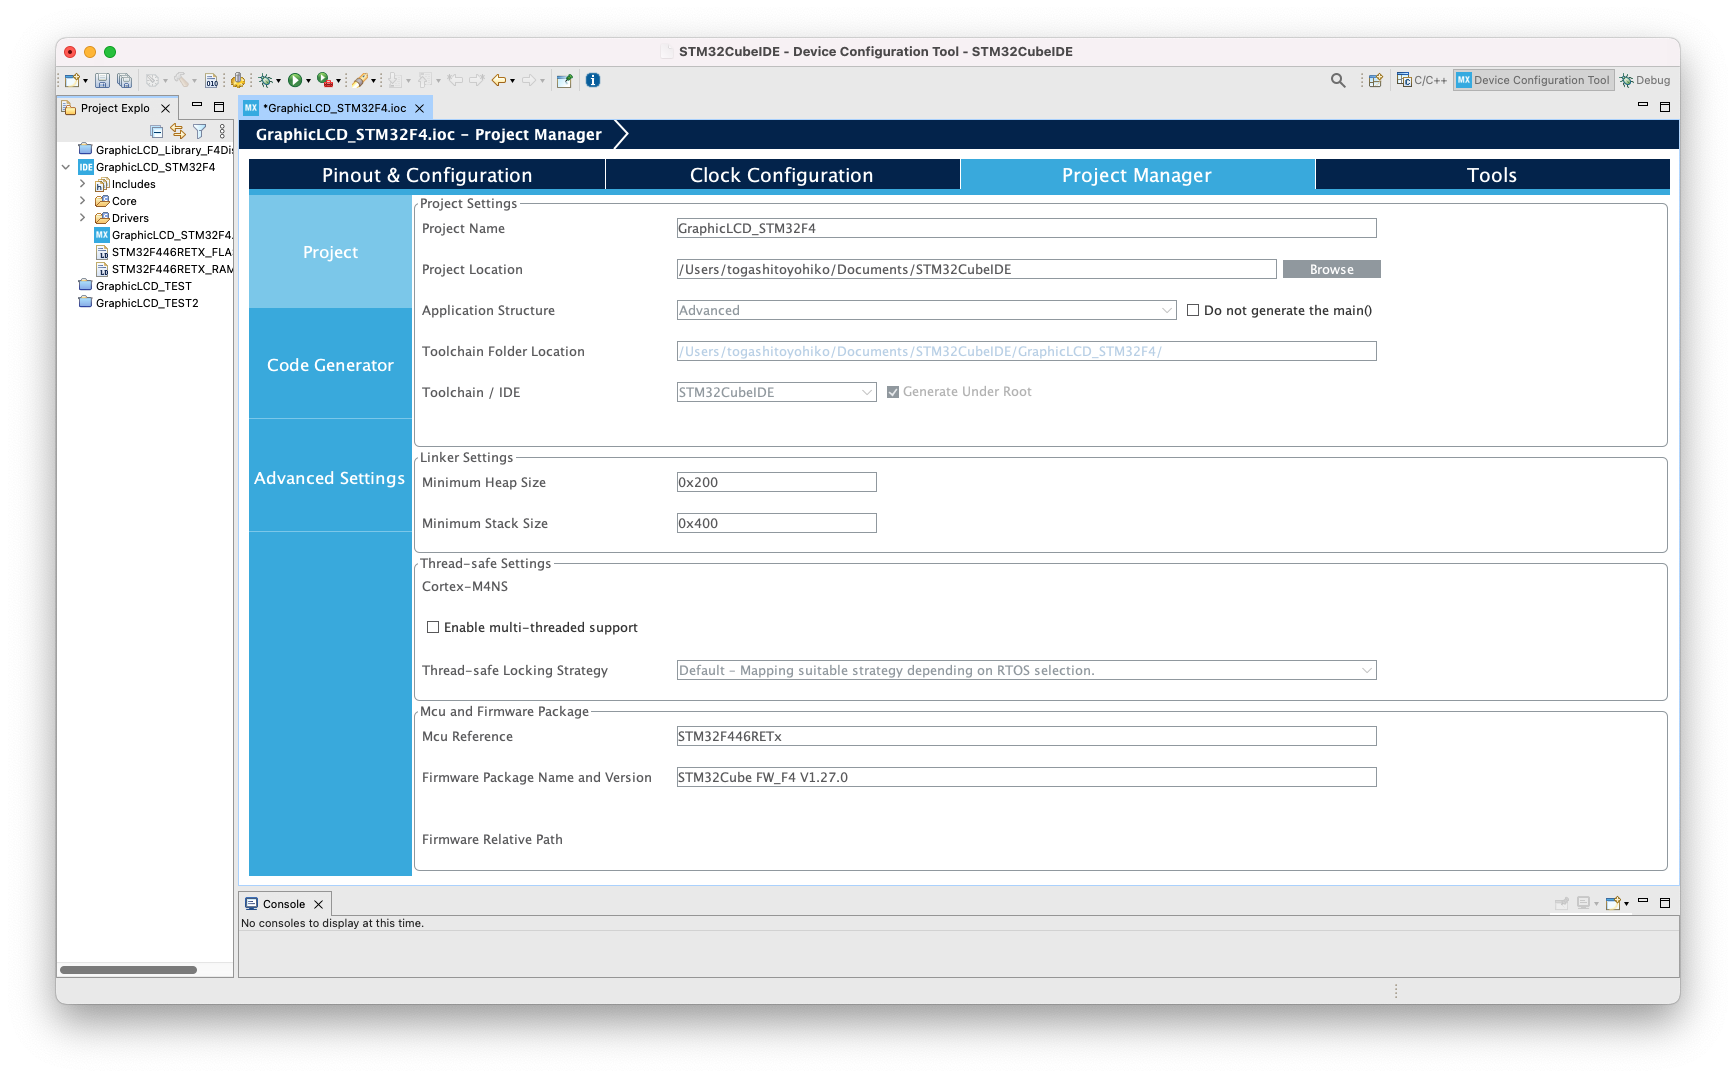Click the Project Explorer filter icon

pyautogui.click(x=200, y=131)
